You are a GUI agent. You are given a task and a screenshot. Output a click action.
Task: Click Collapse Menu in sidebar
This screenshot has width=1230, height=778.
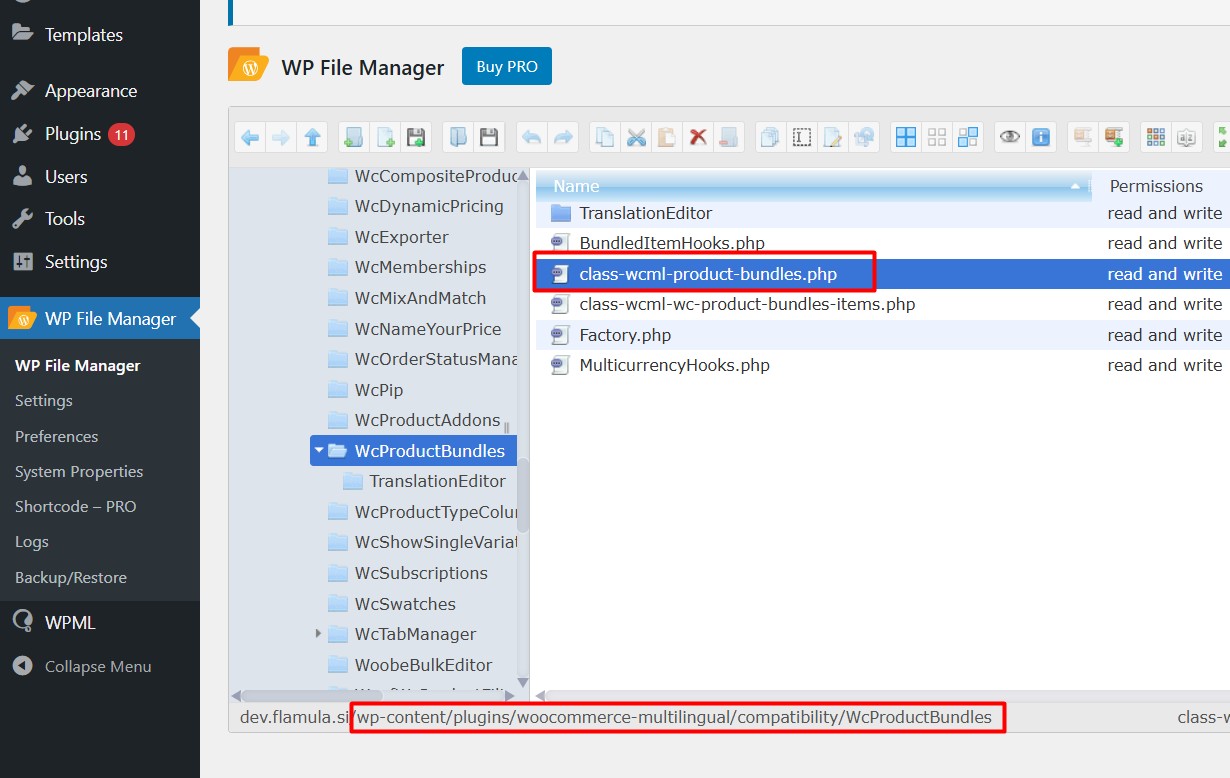coord(98,667)
